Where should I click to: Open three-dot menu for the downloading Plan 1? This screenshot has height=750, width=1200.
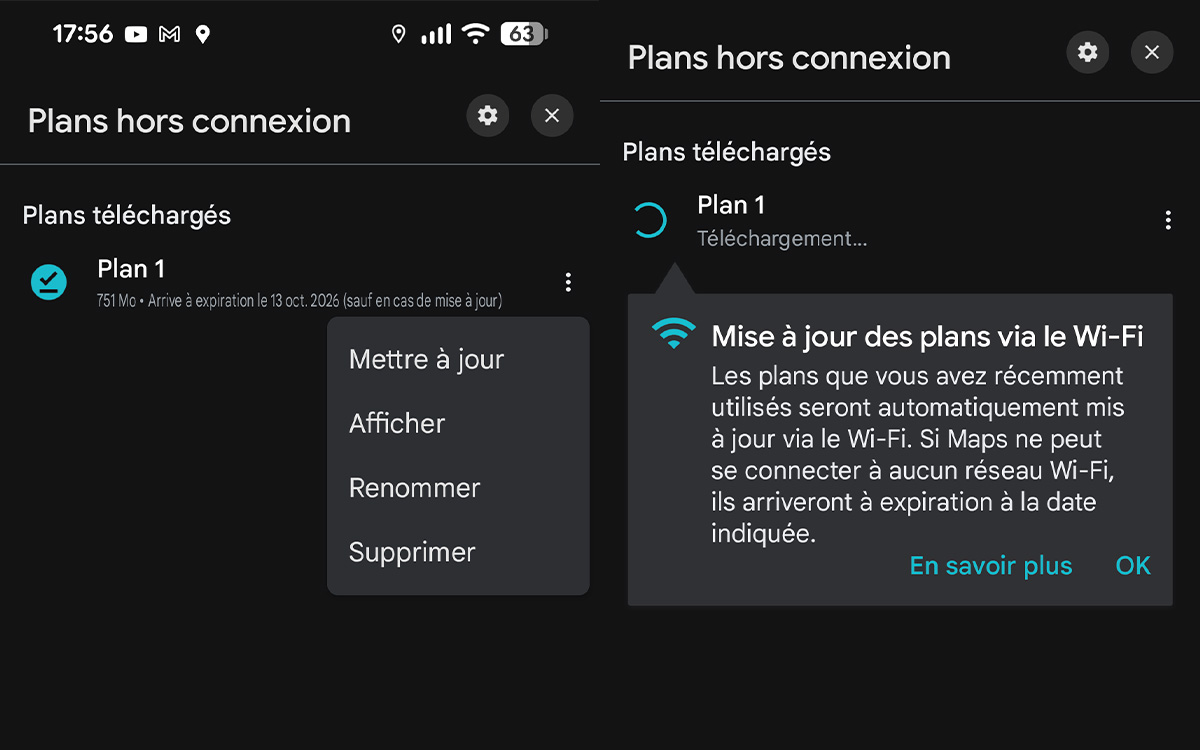pyautogui.click(x=1168, y=220)
